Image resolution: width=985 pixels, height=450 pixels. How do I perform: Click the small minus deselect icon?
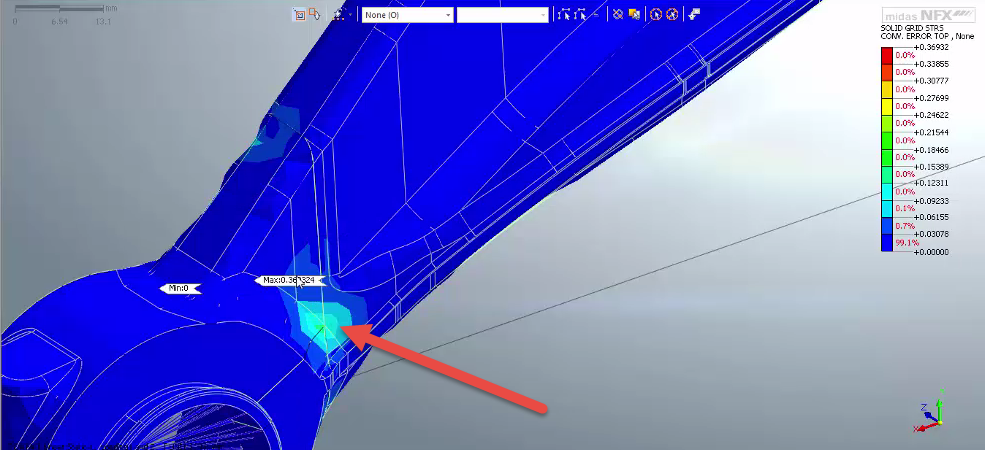(x=596, y=14)
